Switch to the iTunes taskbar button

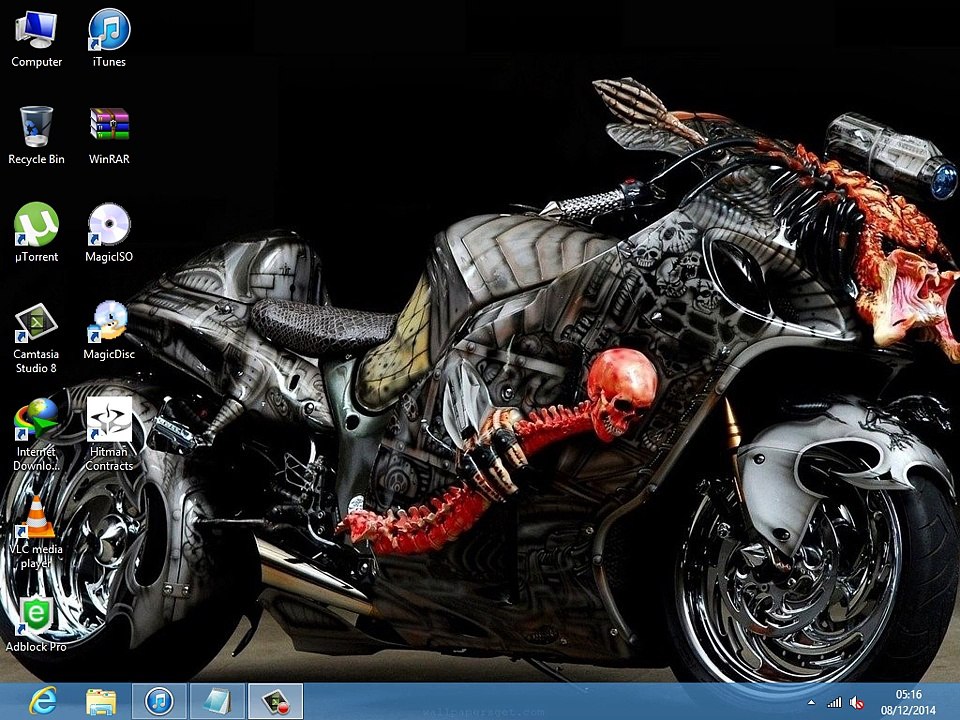159,702
